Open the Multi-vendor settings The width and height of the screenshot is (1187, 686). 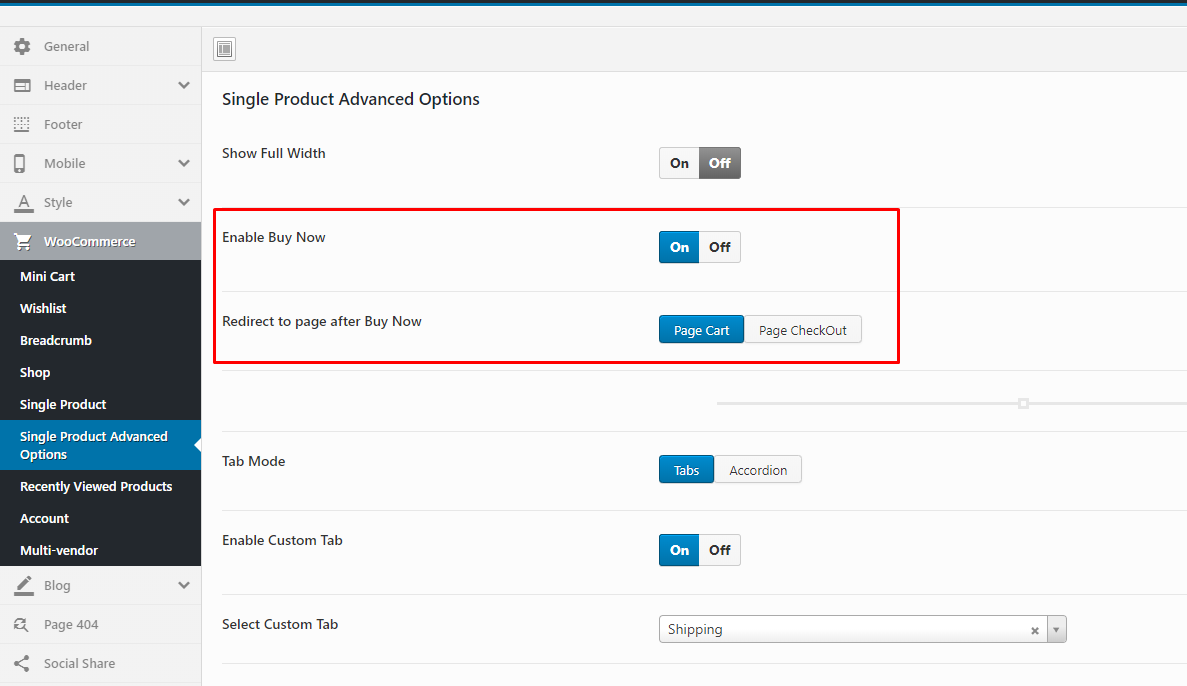101,550
